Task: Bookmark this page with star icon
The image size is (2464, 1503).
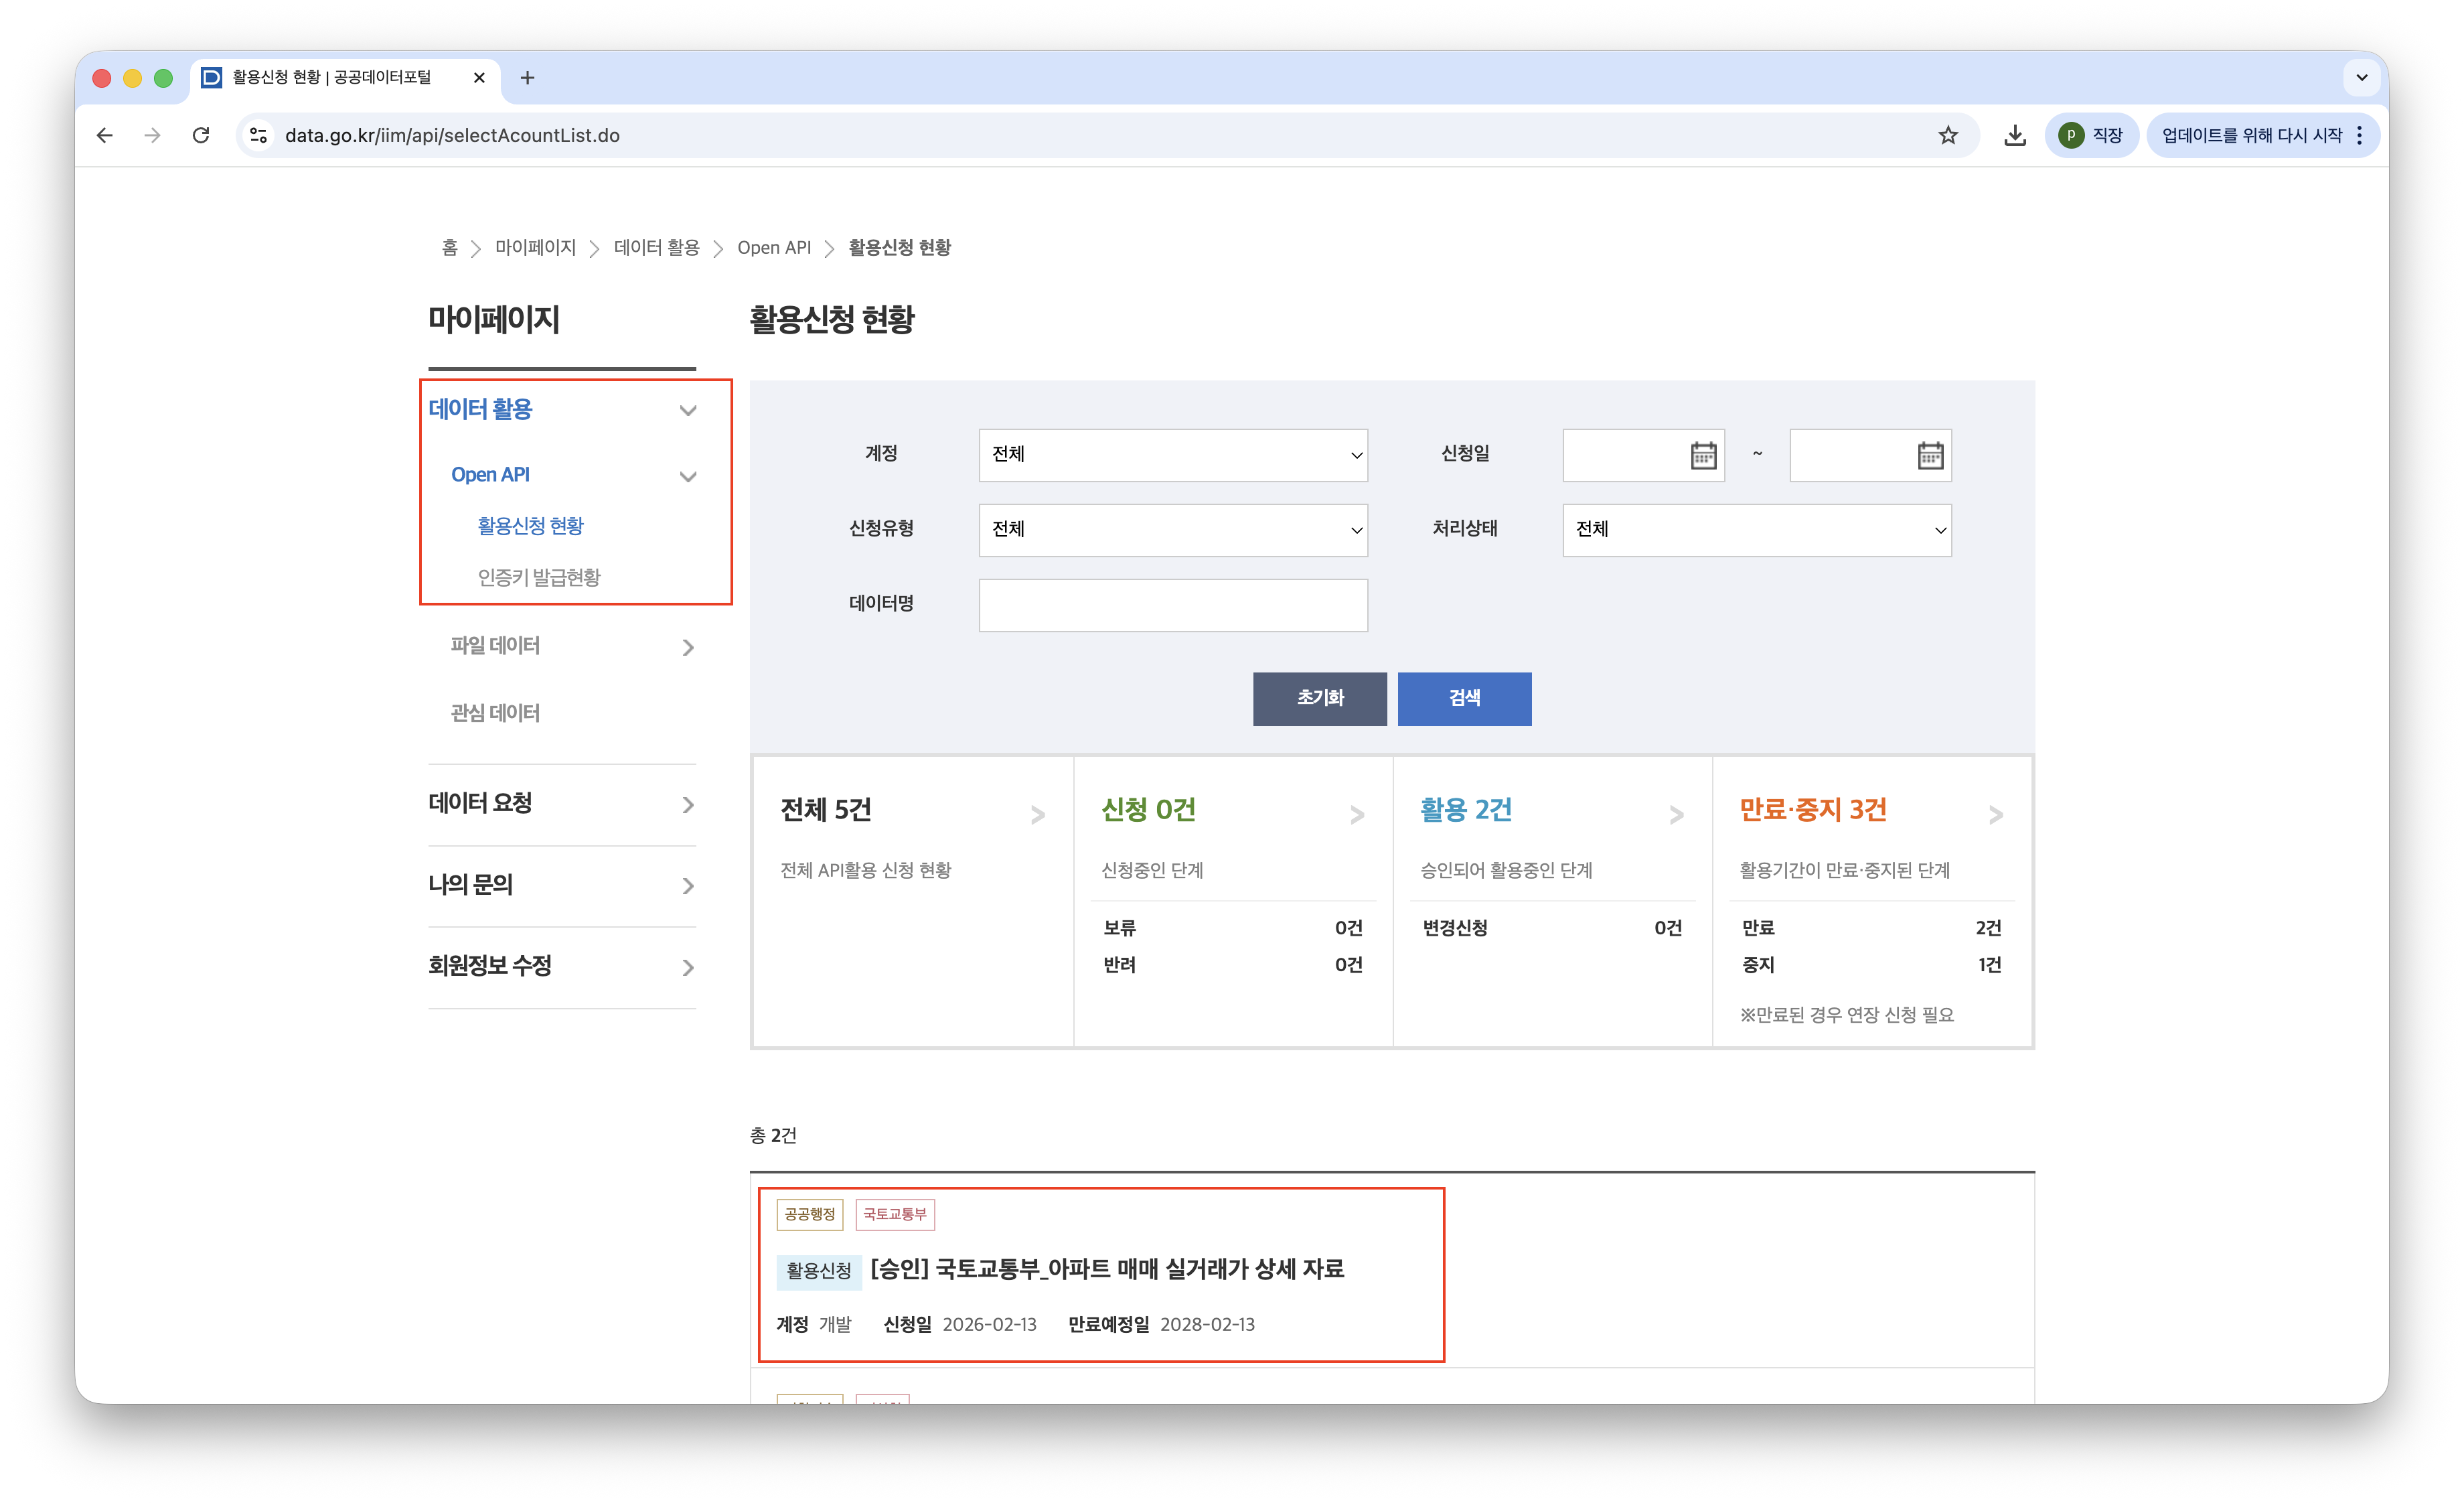Action: [x=1948, y=135]
